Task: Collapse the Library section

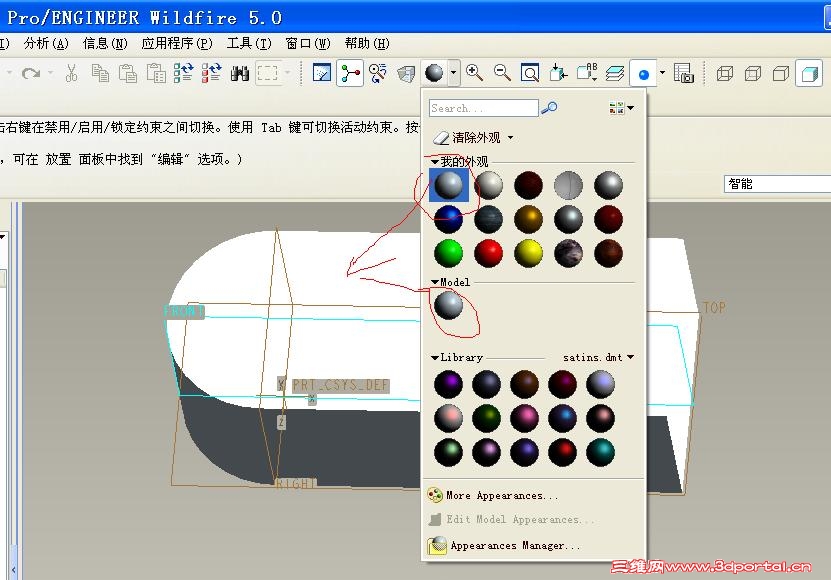Action: [435, 357]
